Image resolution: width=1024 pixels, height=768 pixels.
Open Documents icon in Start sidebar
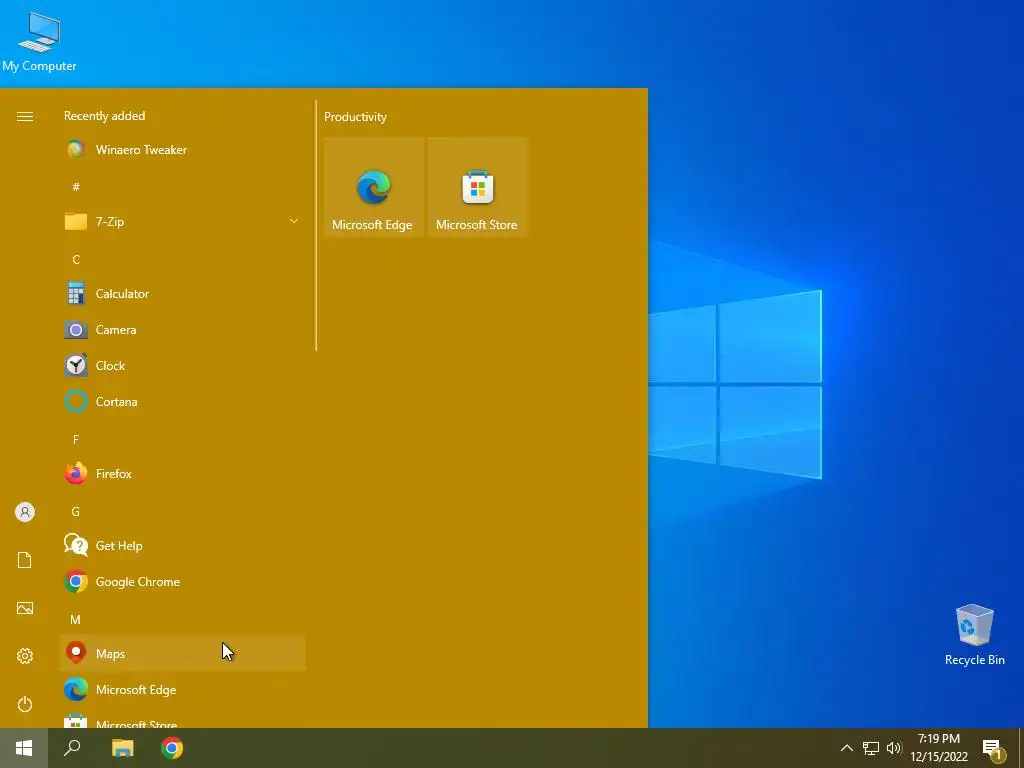tap(25, 560)
